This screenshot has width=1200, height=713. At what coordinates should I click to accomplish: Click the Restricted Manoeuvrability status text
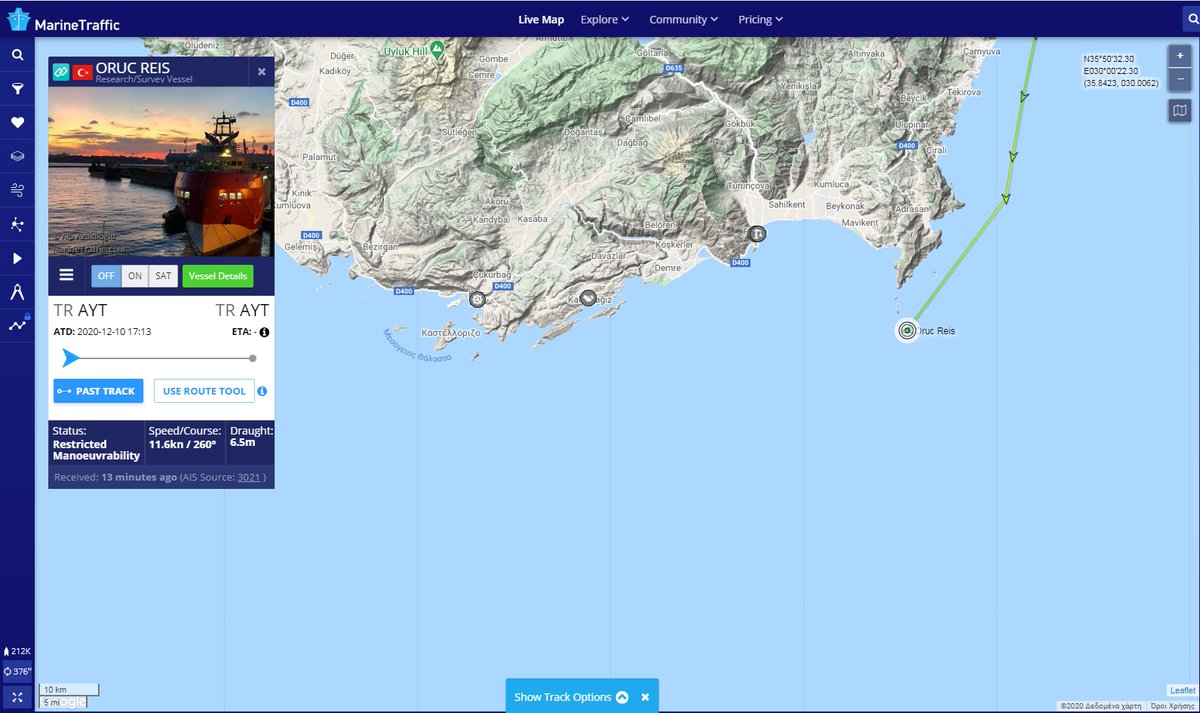pos(96,450)
